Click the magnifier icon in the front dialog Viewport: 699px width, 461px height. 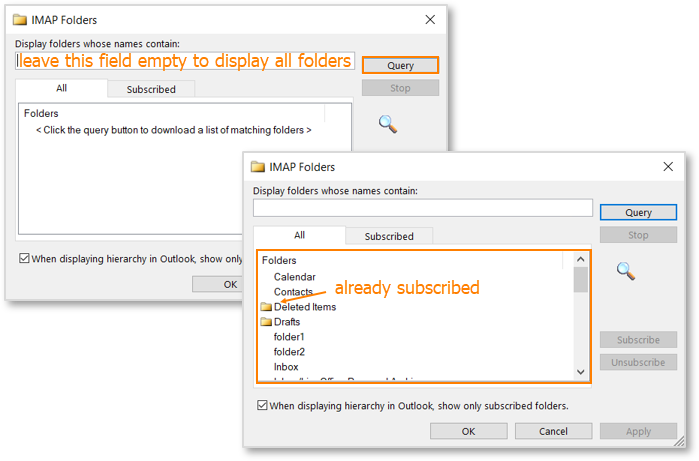[x=626, y=271]
